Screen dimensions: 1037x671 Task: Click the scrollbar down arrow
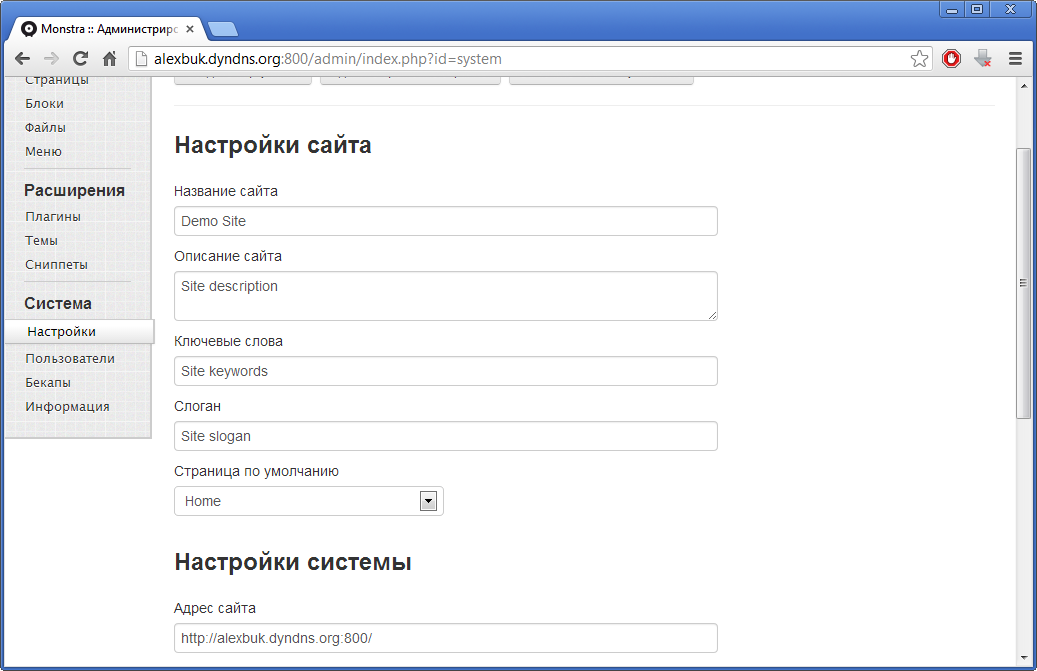pyautogui.click(x=1023, y=657)
